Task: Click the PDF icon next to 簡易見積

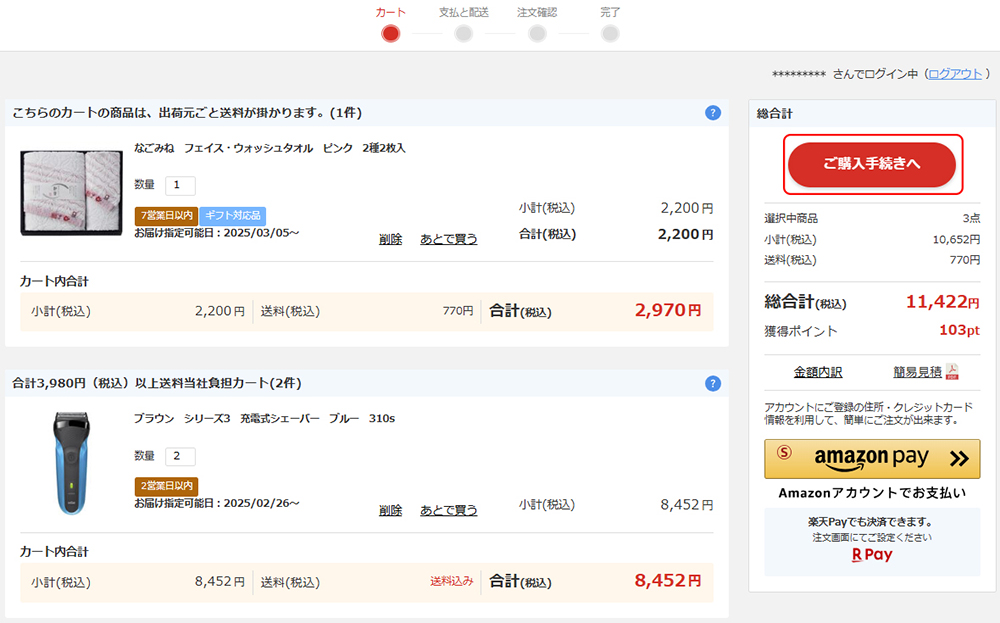Action: tap(952, 372)
